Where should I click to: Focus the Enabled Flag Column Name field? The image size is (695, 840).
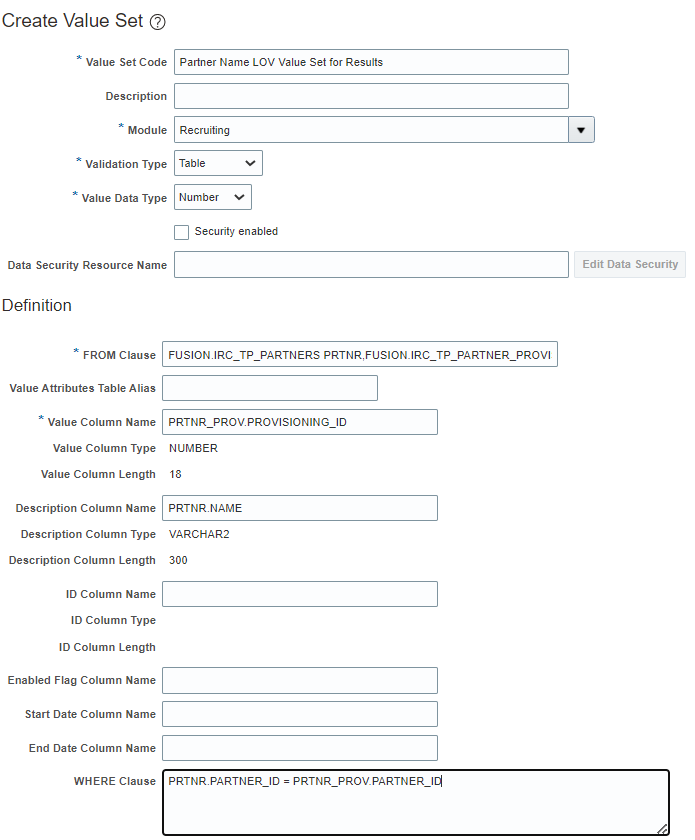pos(299,680)
